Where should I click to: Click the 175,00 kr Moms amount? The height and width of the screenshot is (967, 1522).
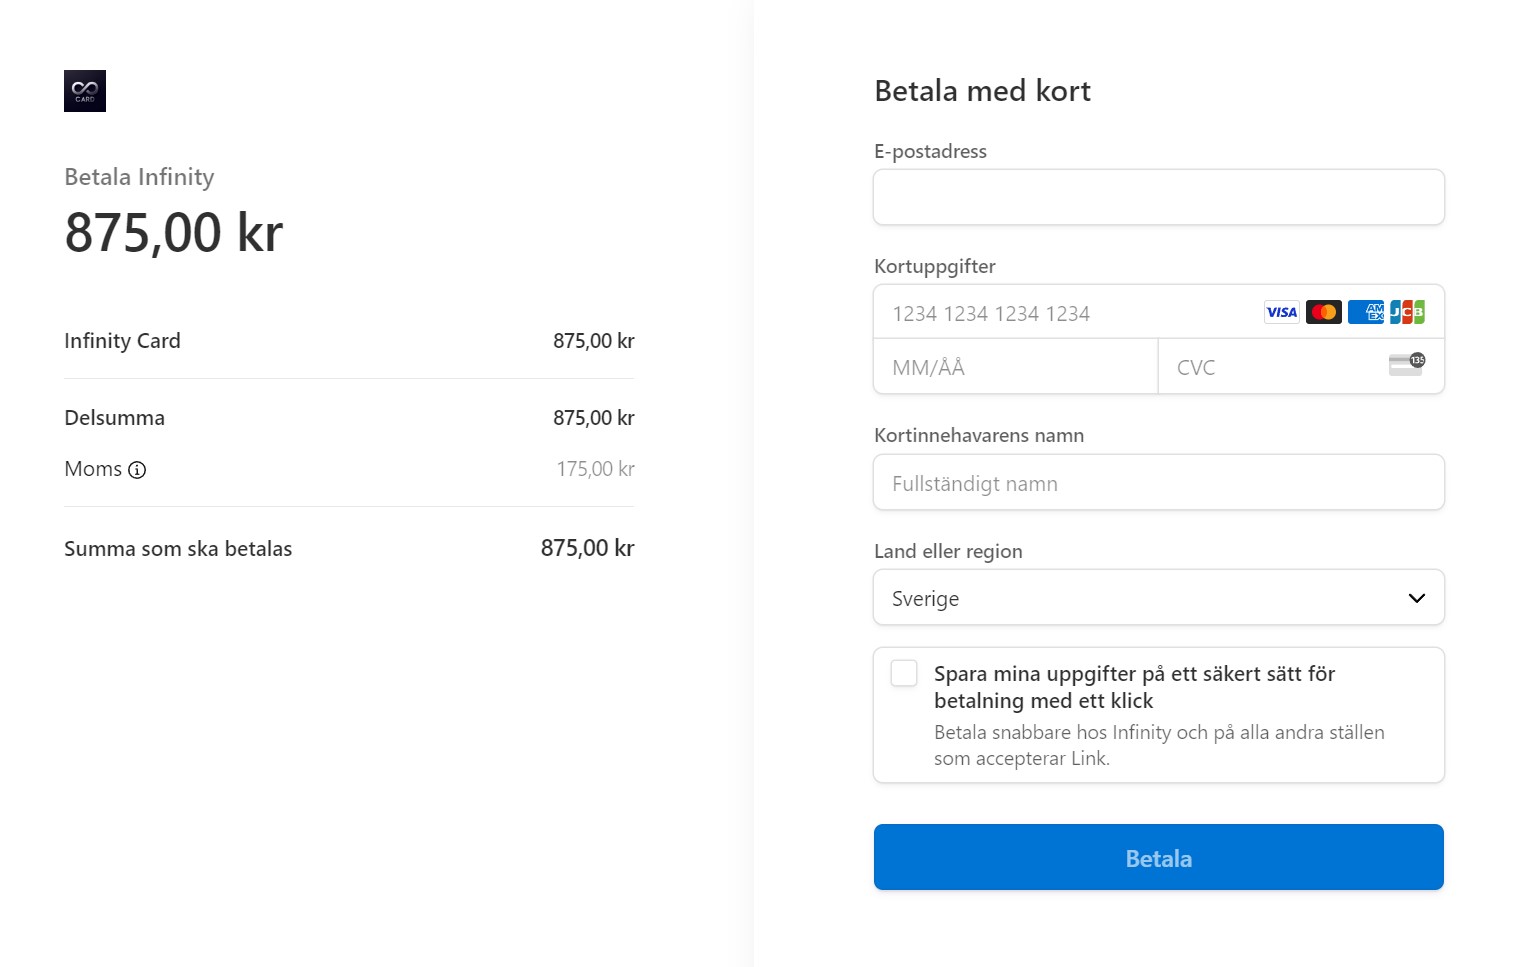click(x=595, y=469)
